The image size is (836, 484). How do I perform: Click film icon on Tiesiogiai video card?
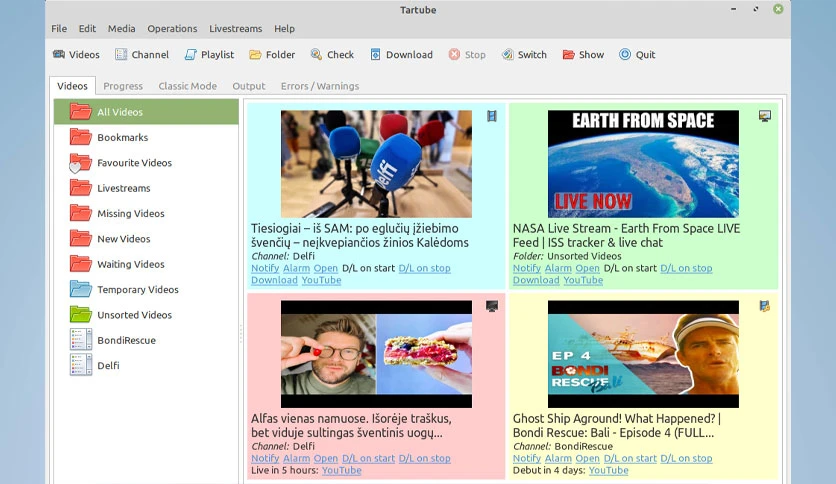click(492, 116)
